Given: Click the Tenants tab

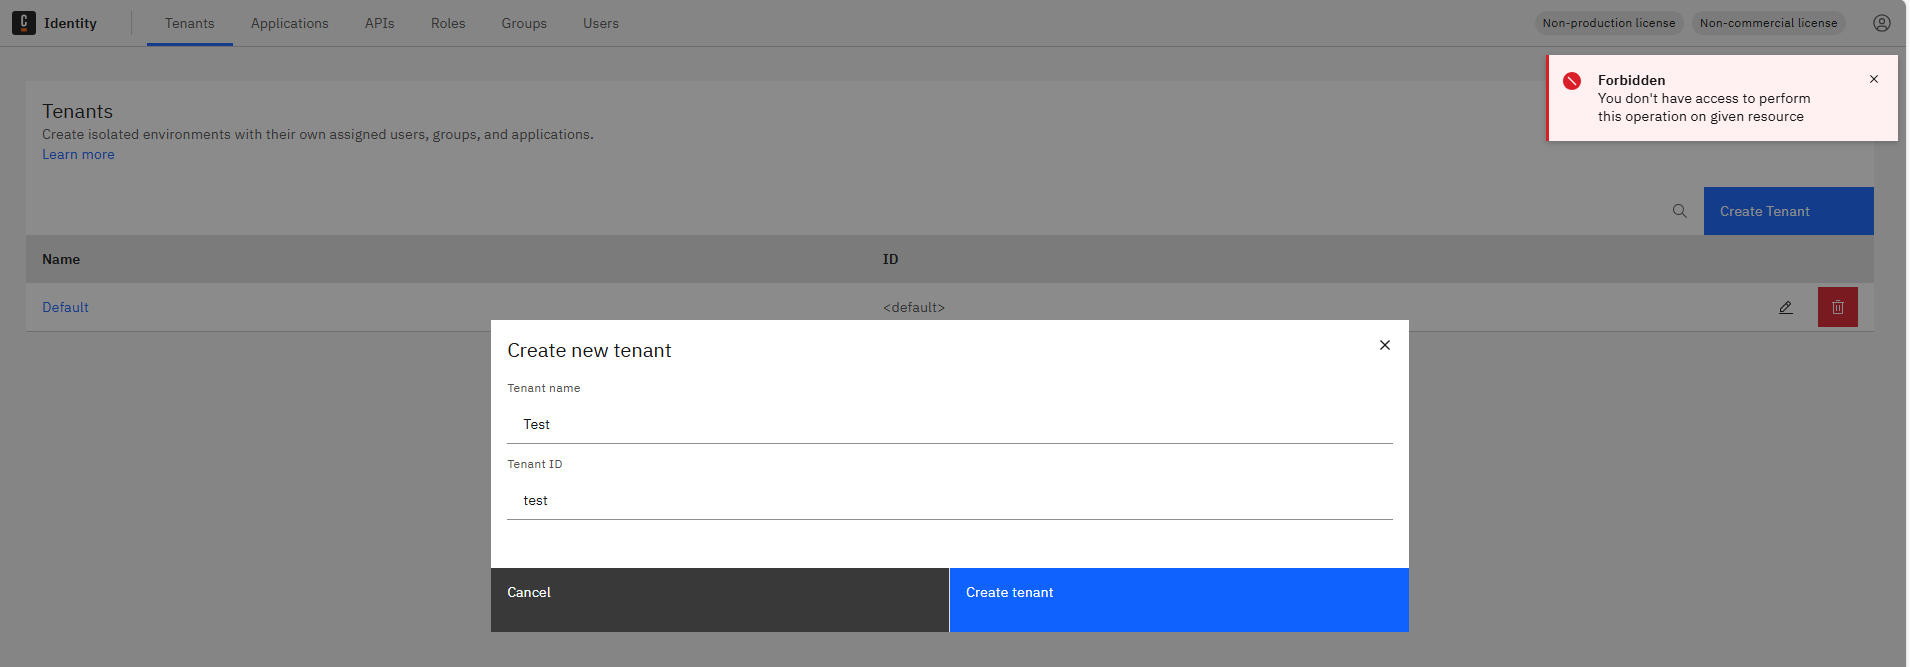Looking at the screenshot, I should point(189,23).
